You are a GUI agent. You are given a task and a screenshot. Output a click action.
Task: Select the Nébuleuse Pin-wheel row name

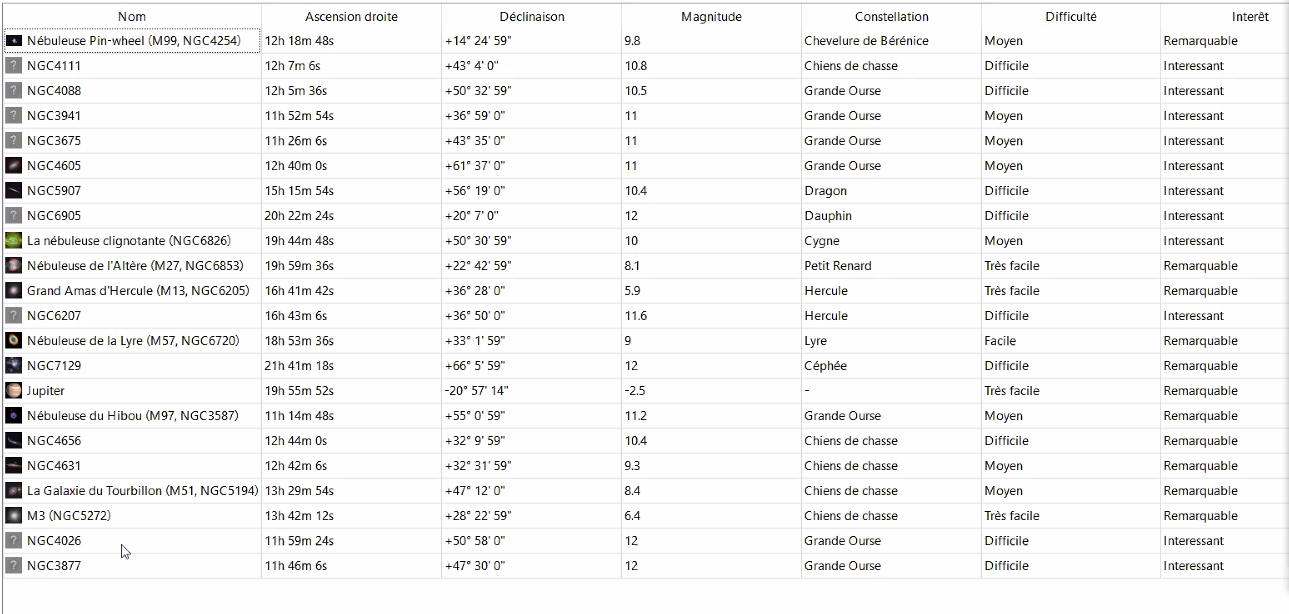click(133, 41)
